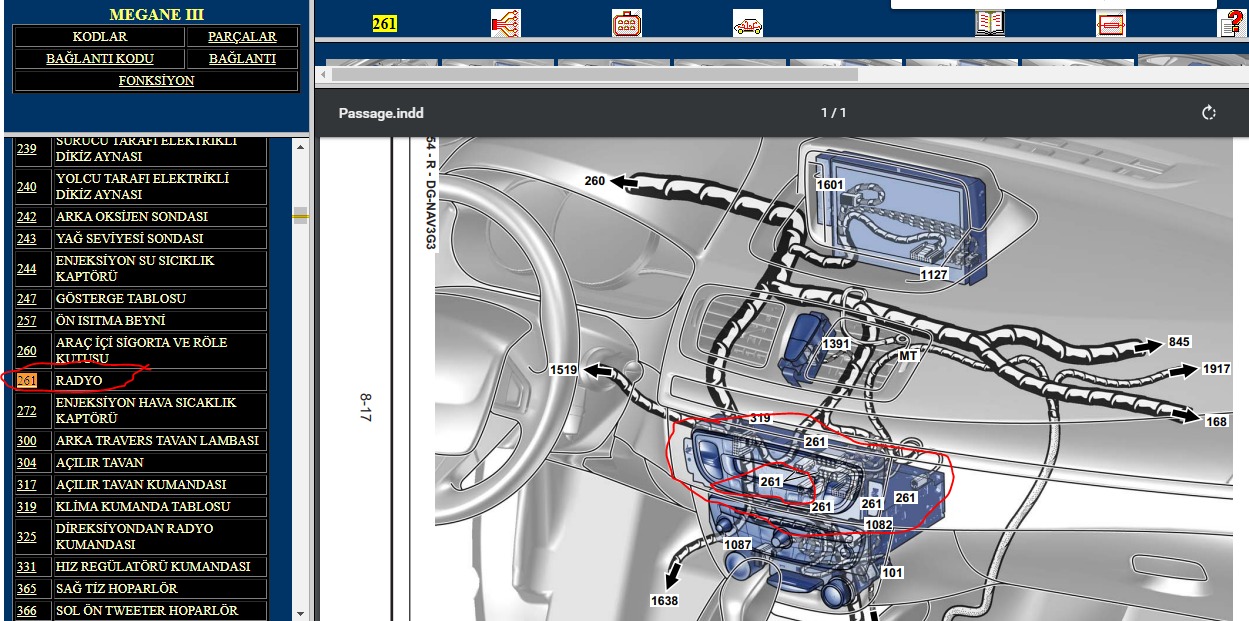This screenshot has width=1249, height=621.
Task: Open code 331 link
Action: (27, 567)
